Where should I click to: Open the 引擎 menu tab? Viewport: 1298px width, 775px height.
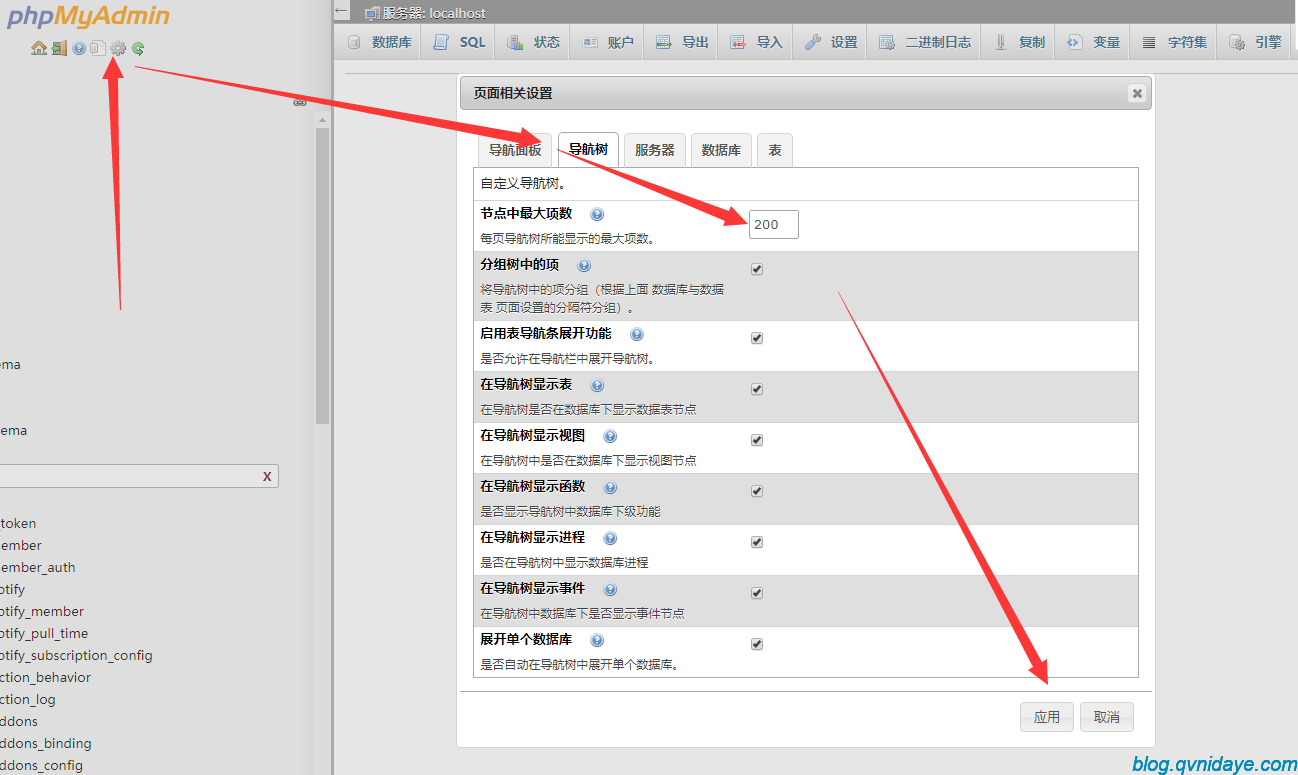(1255, 42)
